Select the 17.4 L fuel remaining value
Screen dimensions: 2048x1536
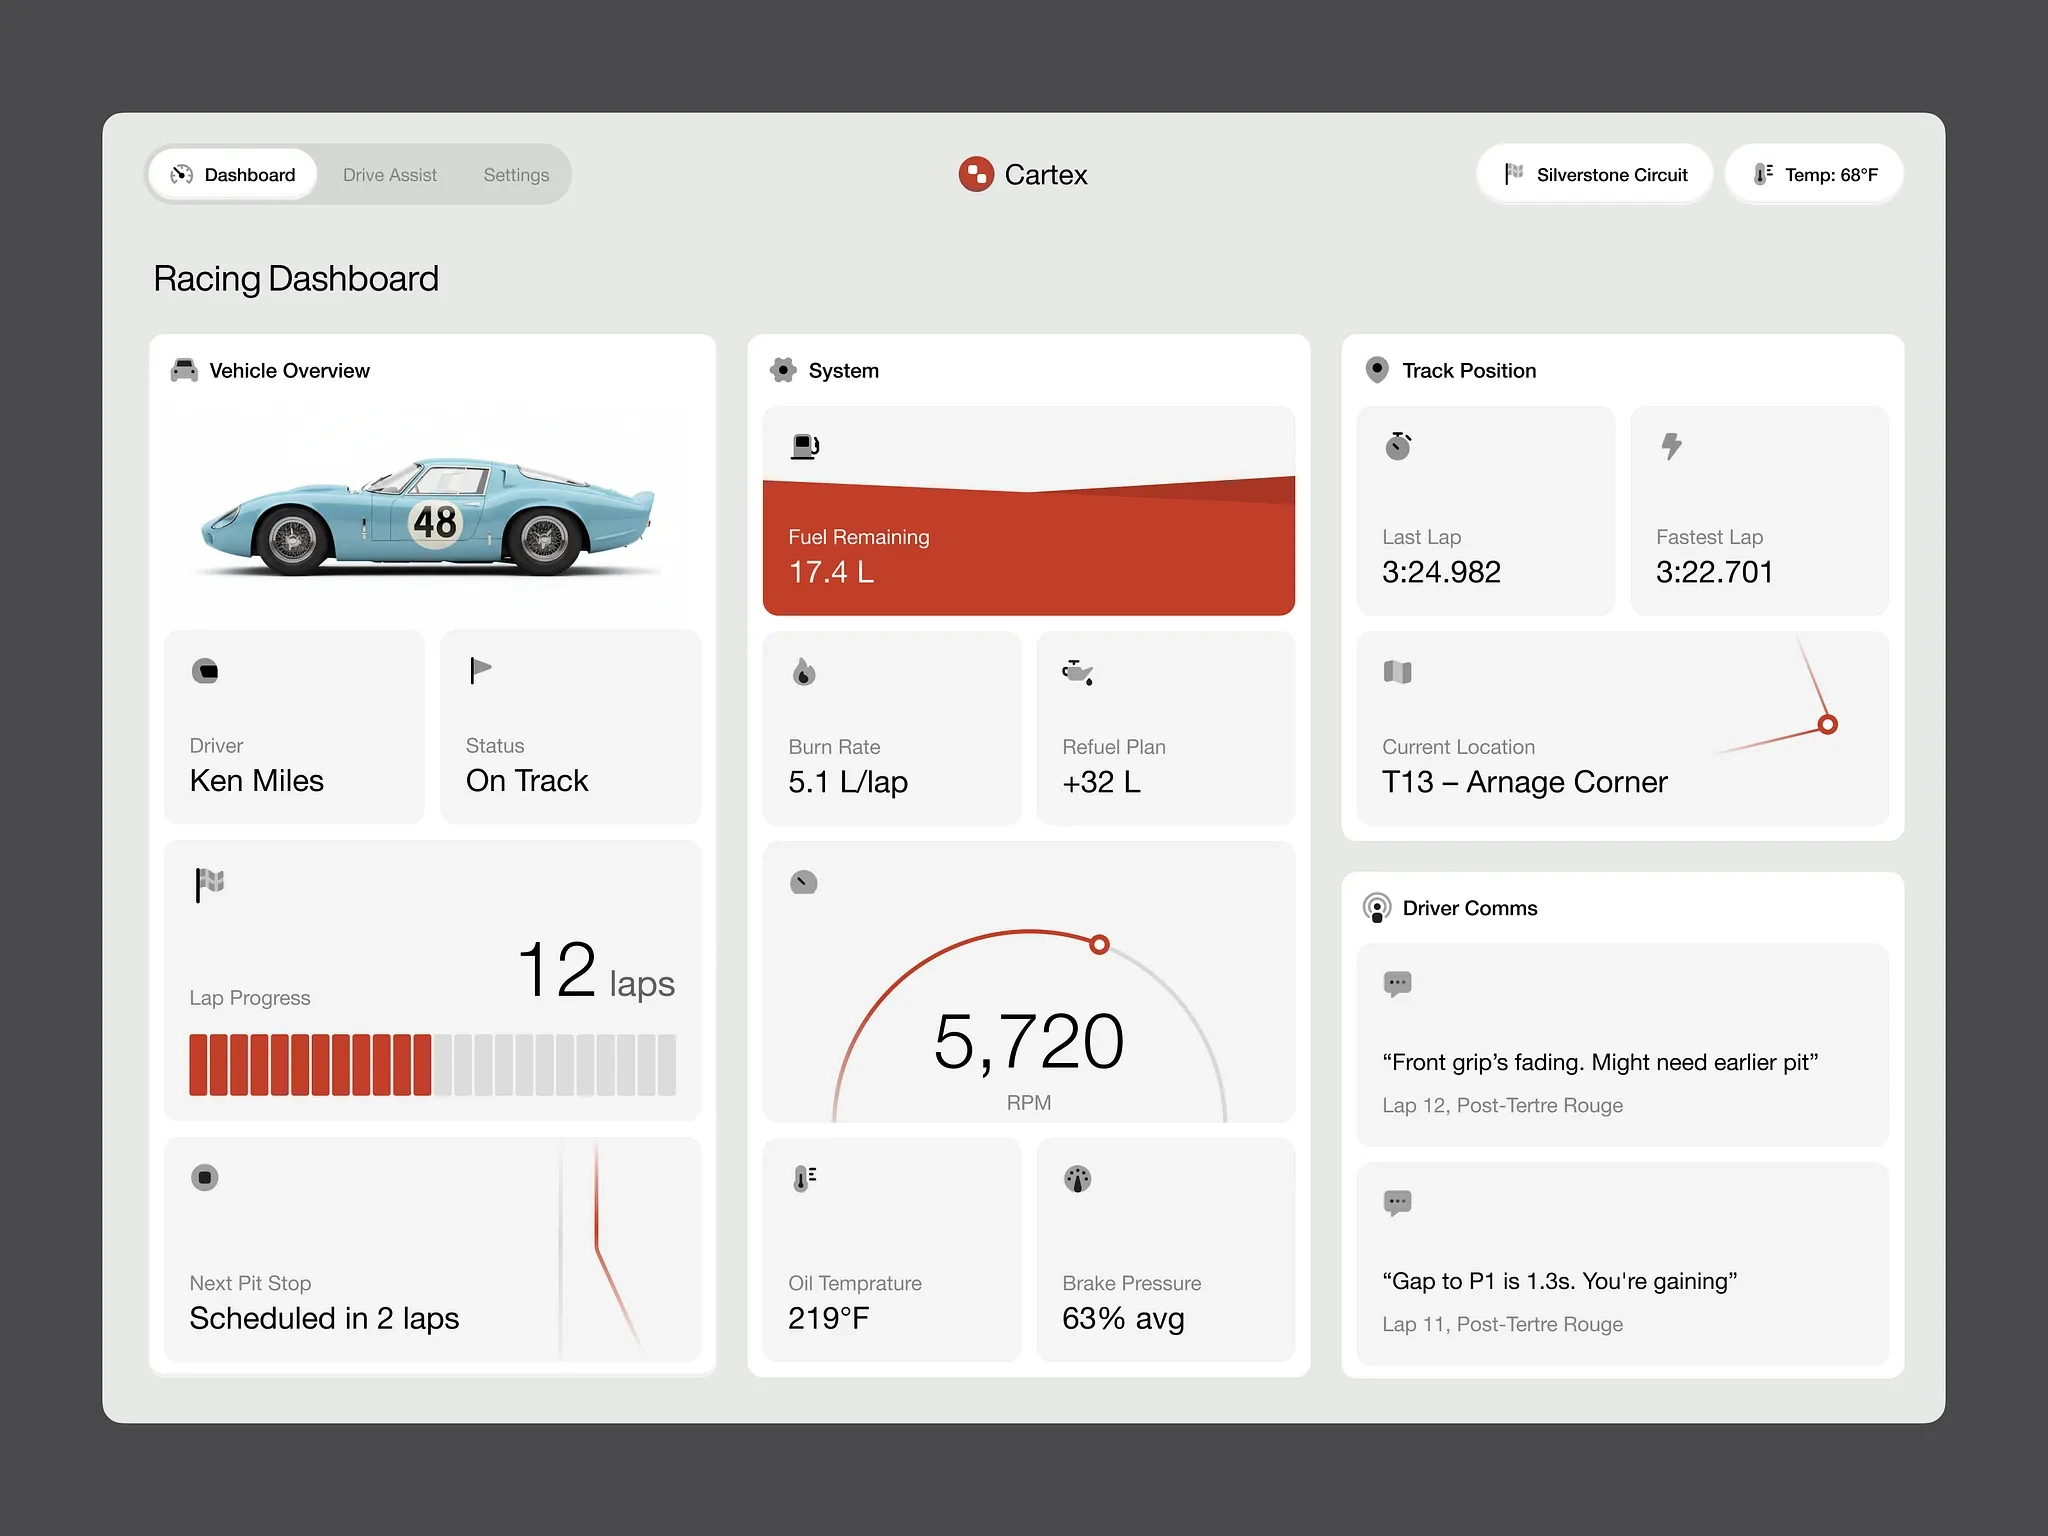coord(831,572)
